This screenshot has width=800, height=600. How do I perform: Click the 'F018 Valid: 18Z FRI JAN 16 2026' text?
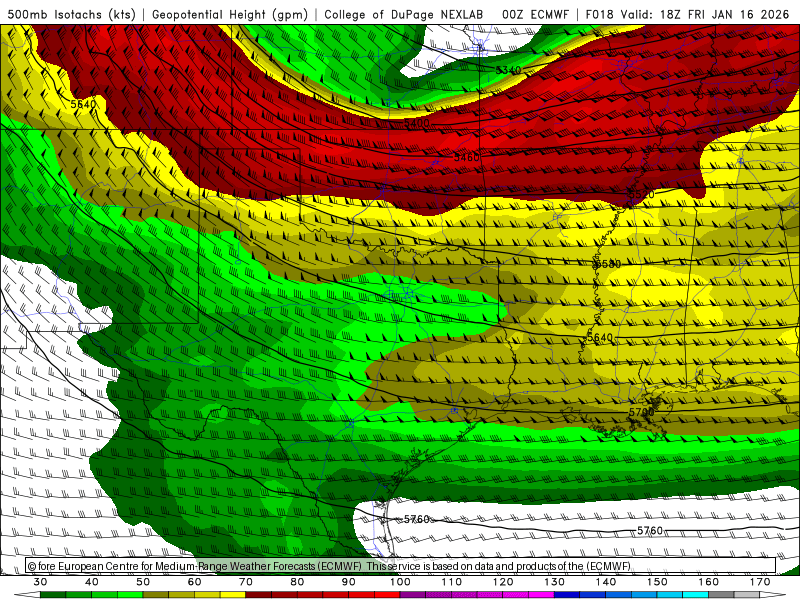point(687,14)
